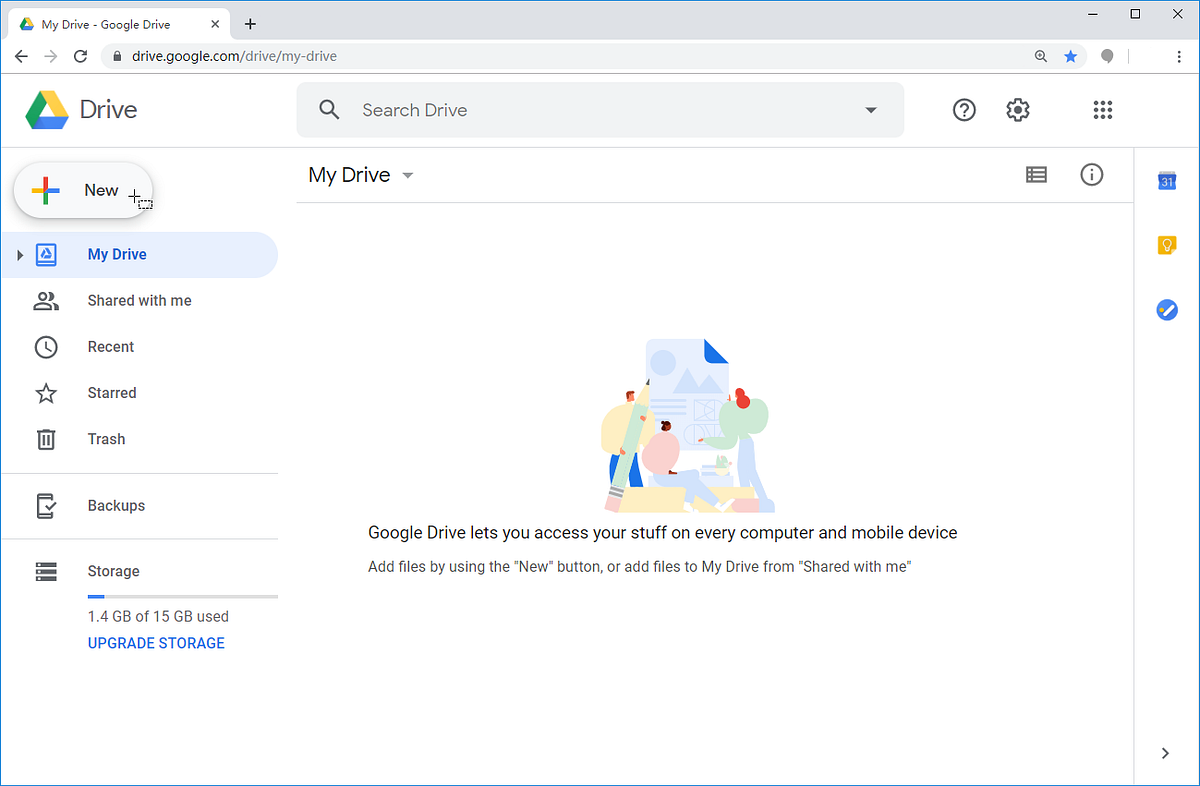Open the Trash section

106,439
